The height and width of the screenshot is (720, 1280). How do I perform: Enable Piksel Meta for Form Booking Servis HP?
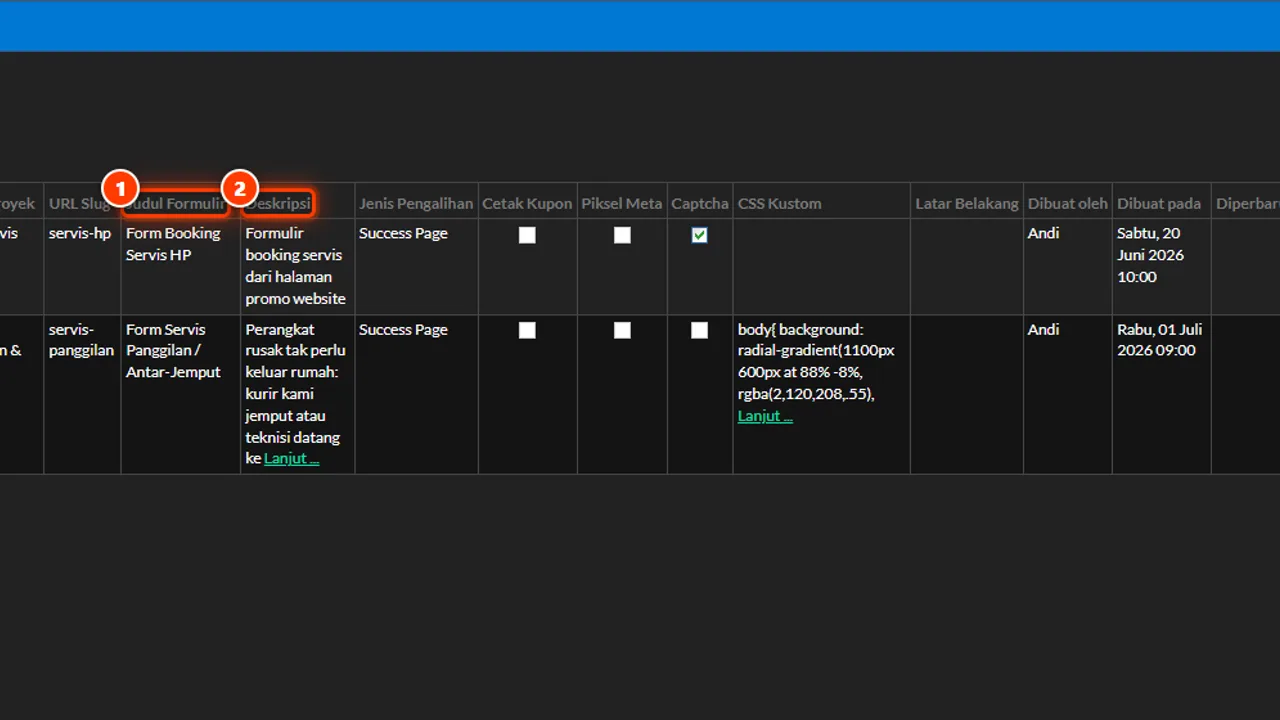[622, 235]
